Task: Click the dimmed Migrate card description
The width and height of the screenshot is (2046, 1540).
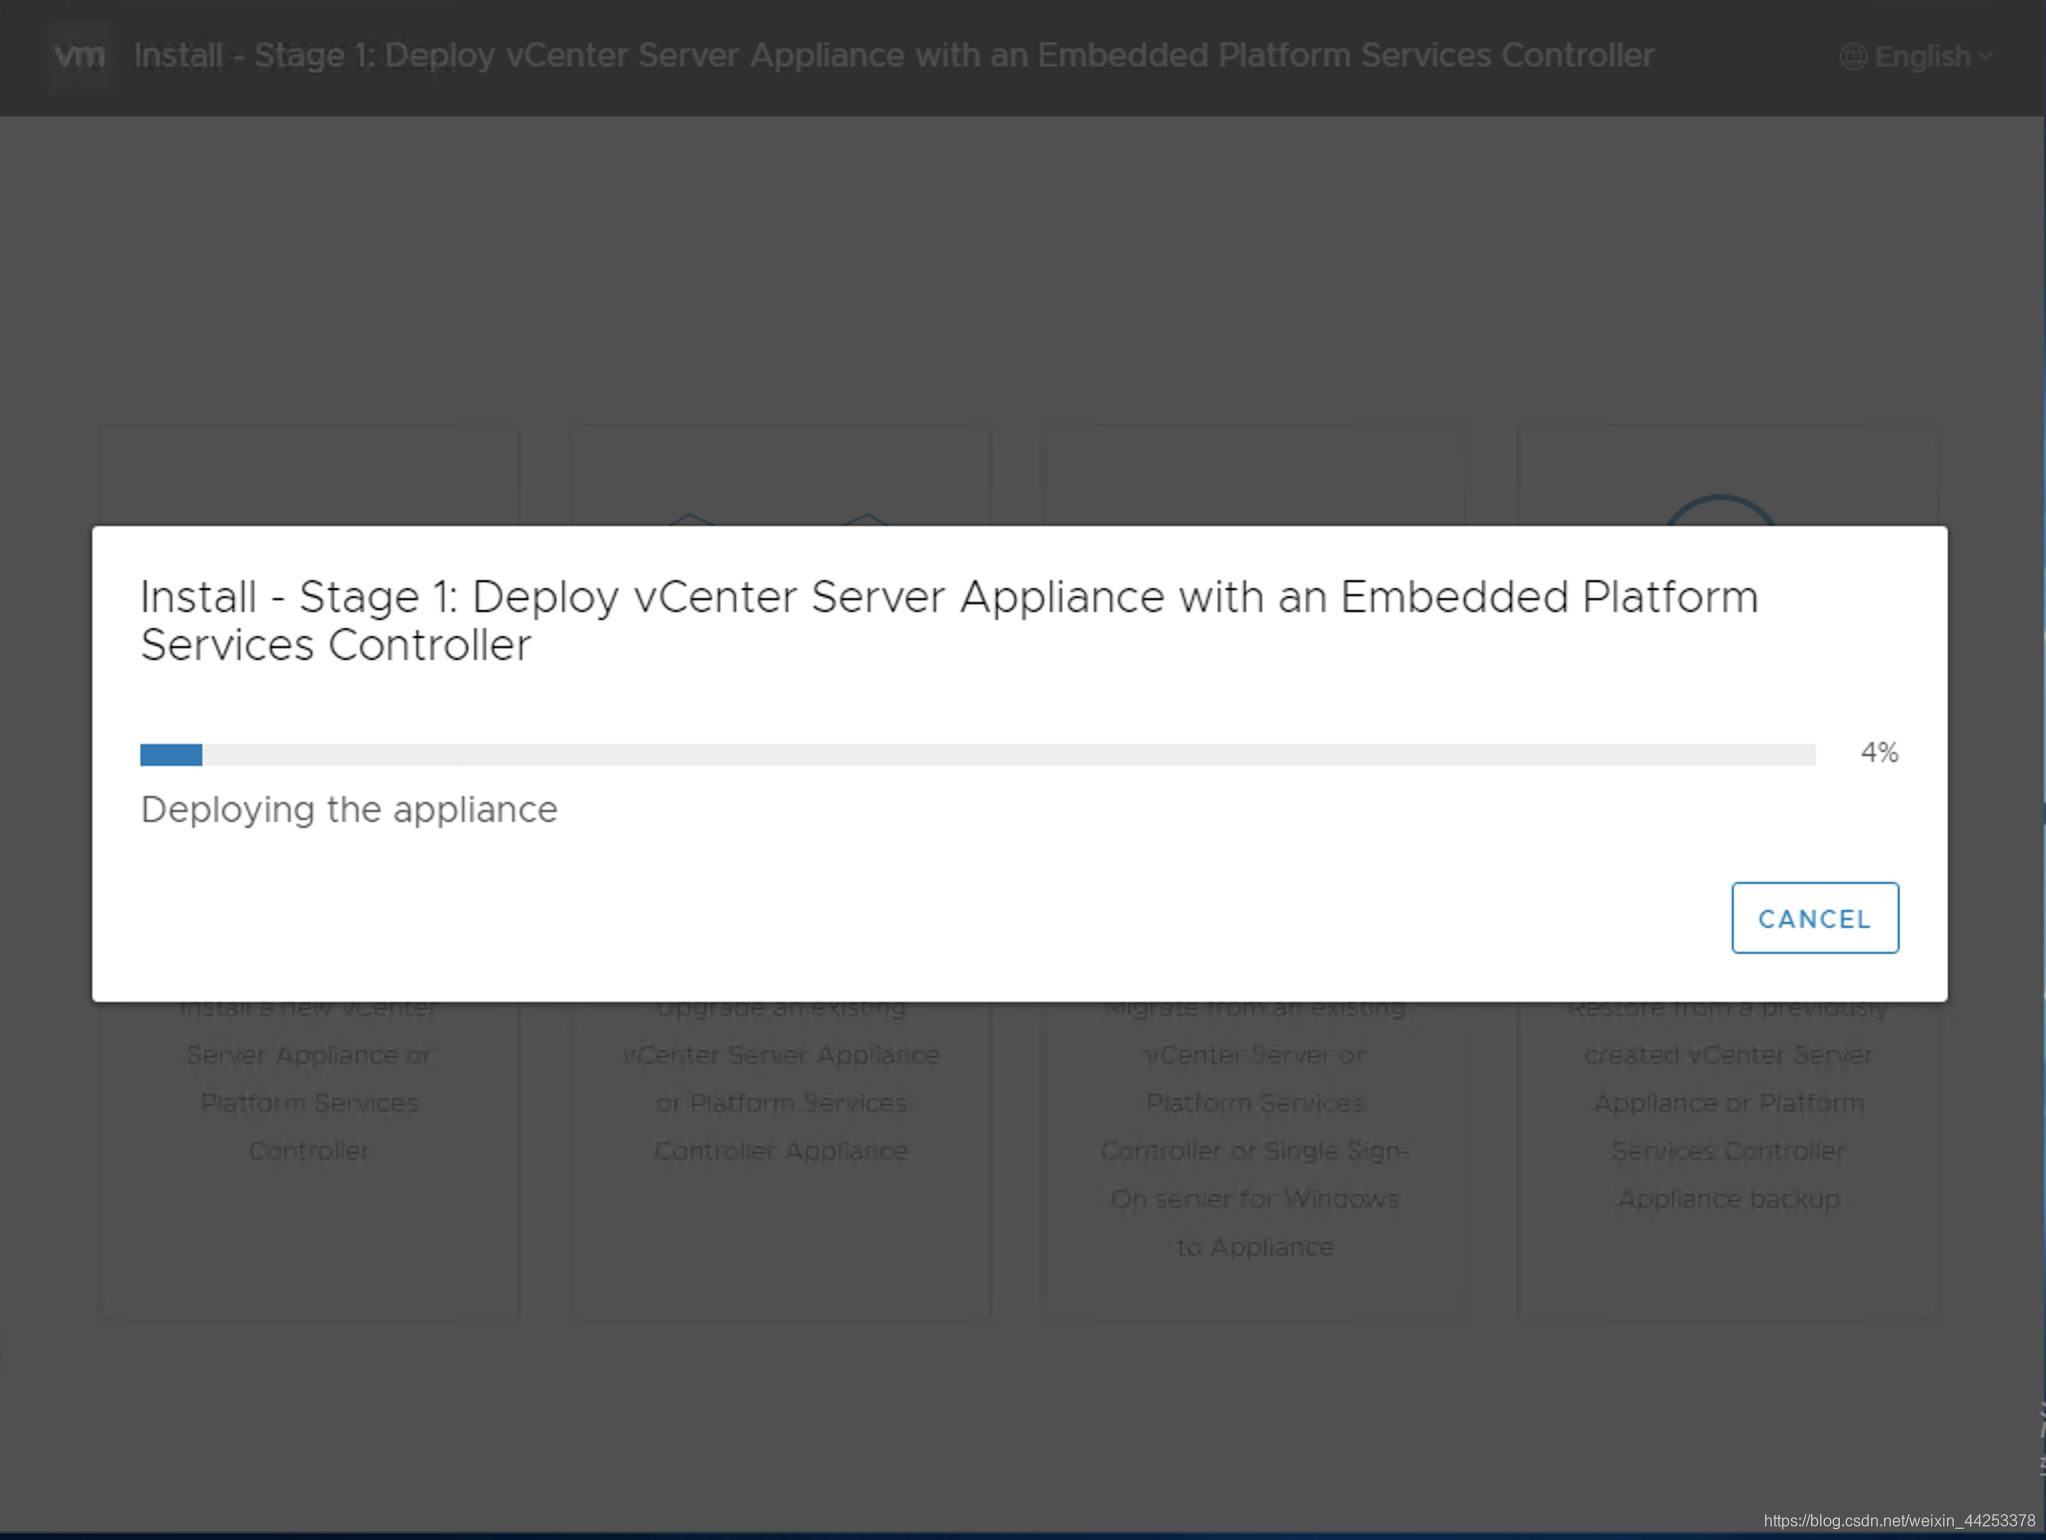Action: 1254,1128
